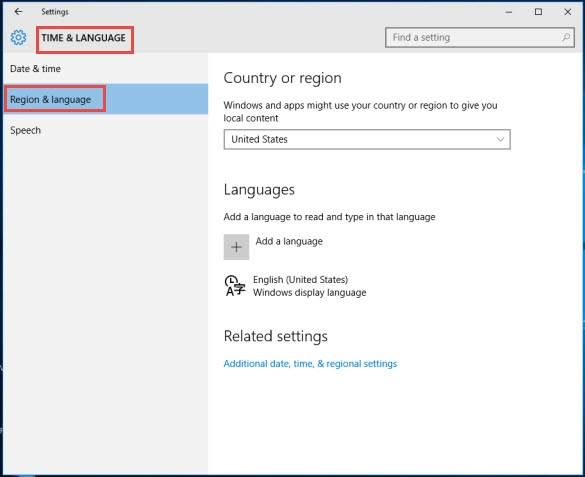Expand the country list with the chevron arrow
The image size is (585, 477).
(500, 139)
